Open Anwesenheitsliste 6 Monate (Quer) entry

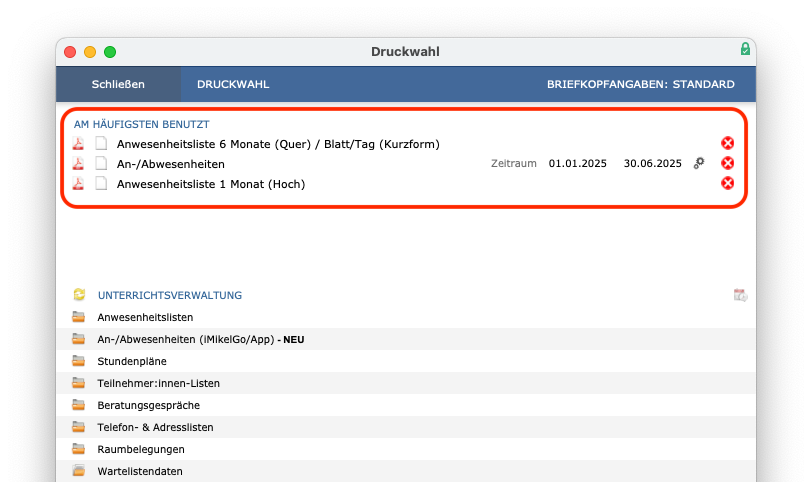tap(278, 144)
